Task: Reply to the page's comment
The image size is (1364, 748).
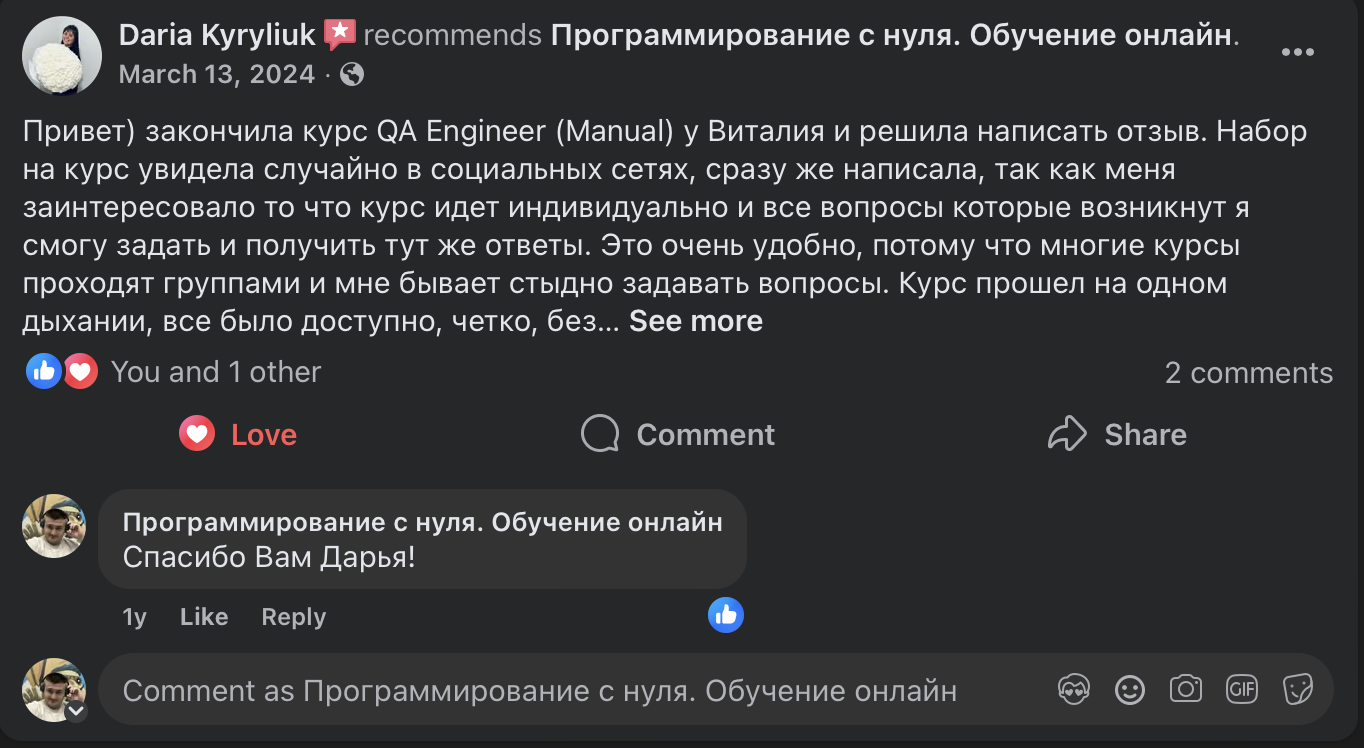Action: click(x=293, y=616)
